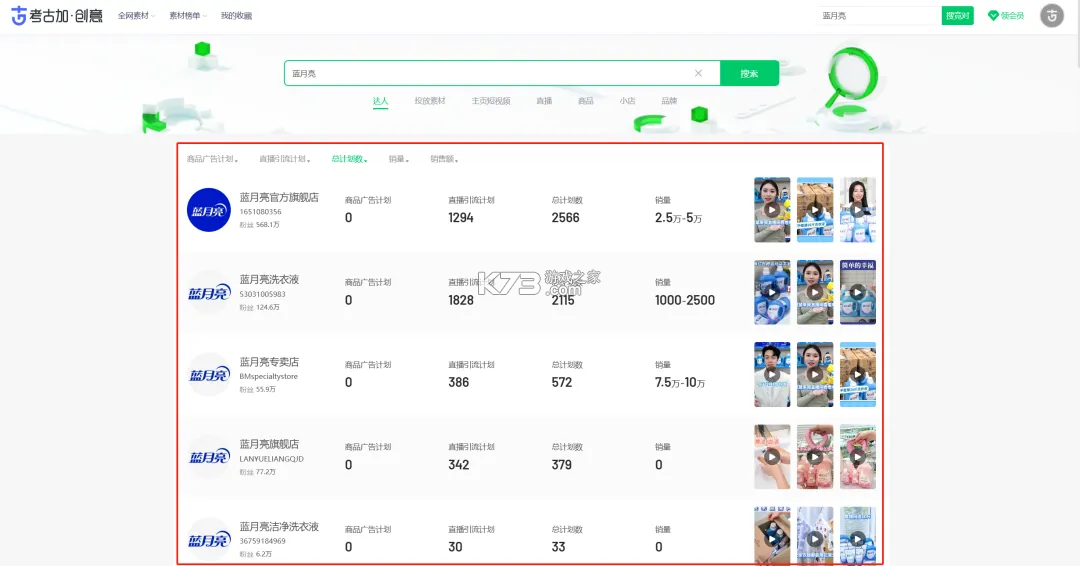Open the 考古加·创意 logo home link

point(56,15)
